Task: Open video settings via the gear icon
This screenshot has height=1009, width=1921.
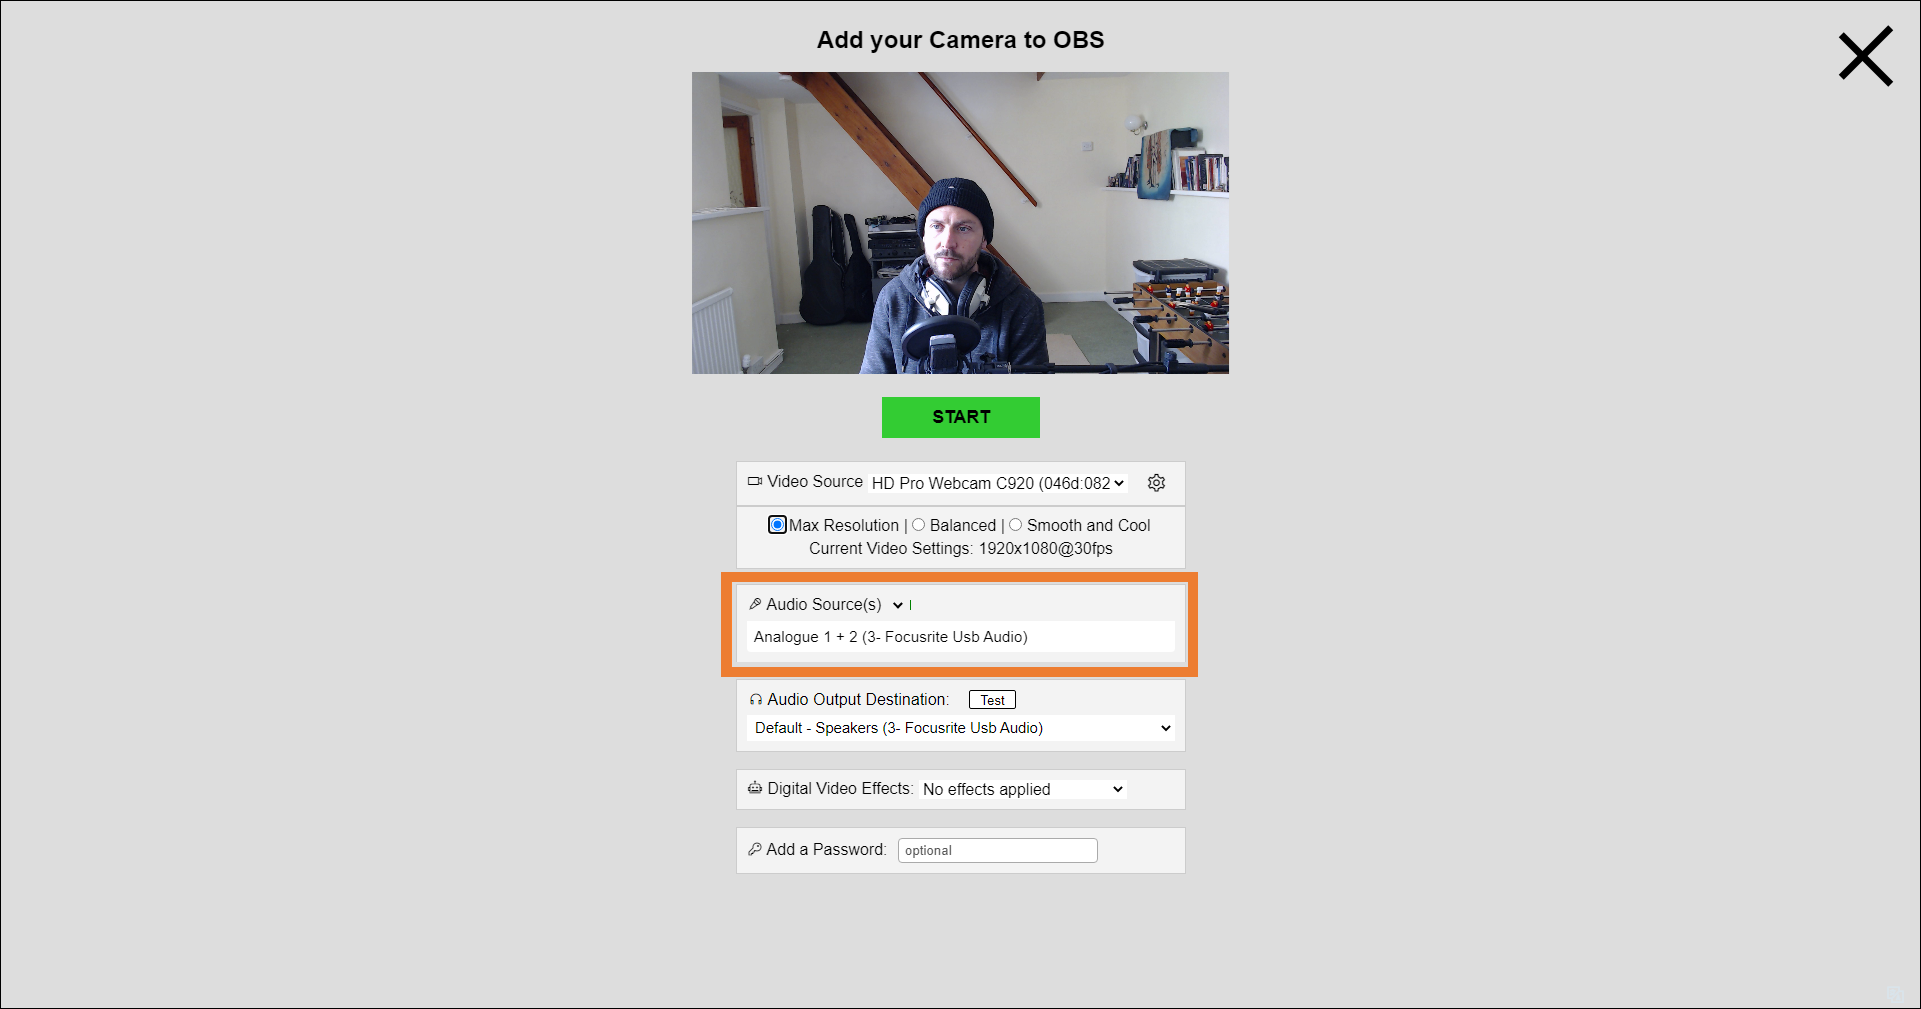Action: pyautogui.click(x=1156, y=483)
